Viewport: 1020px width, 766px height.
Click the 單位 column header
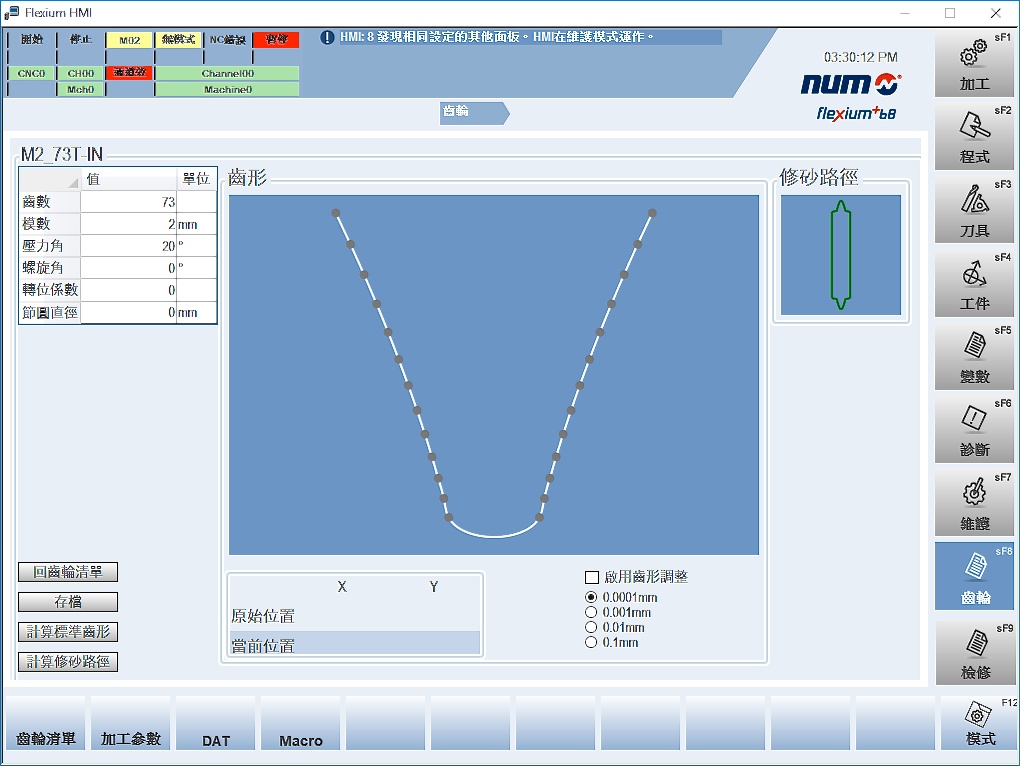pyautogui.click(x=196, y=179)
